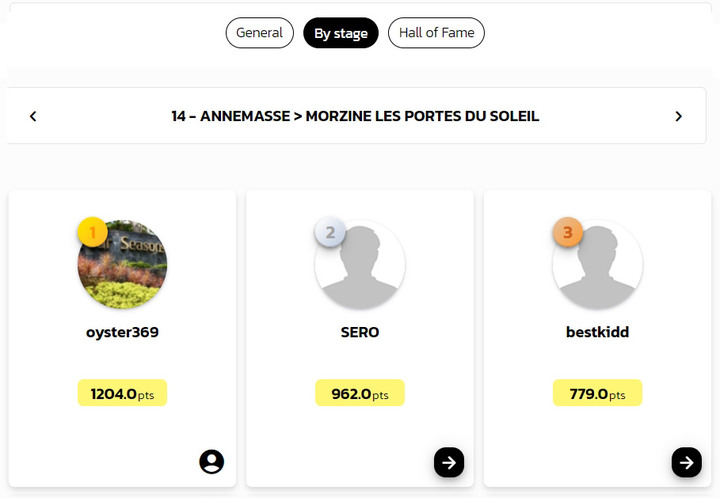The image size is (720, 498).
Task: Click SERO's default avatar
Action: (360, 264)
